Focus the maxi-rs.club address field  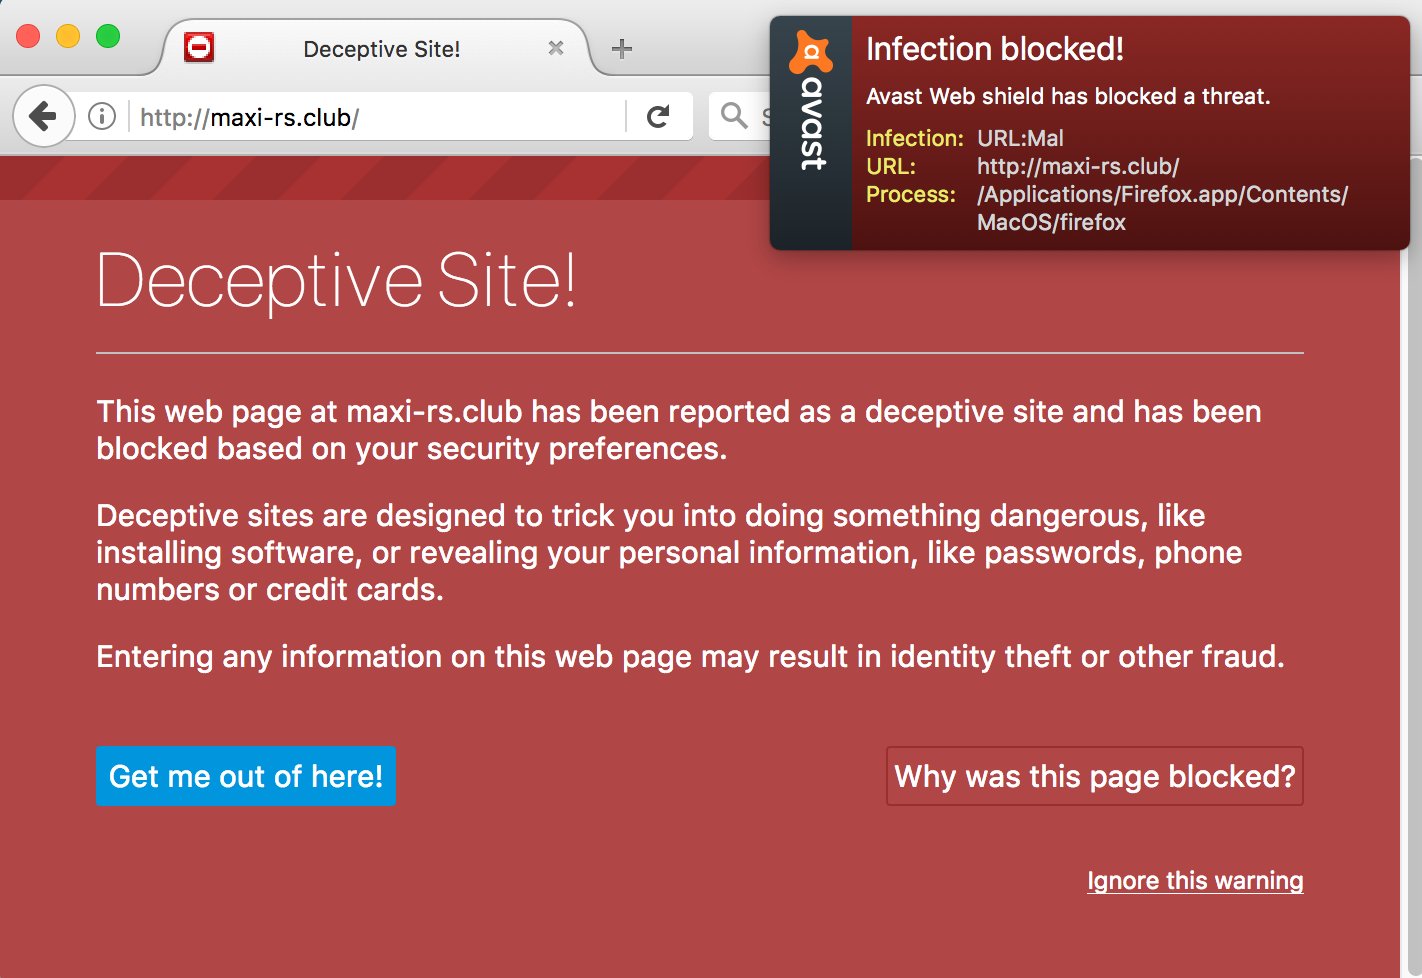(380, 117)
